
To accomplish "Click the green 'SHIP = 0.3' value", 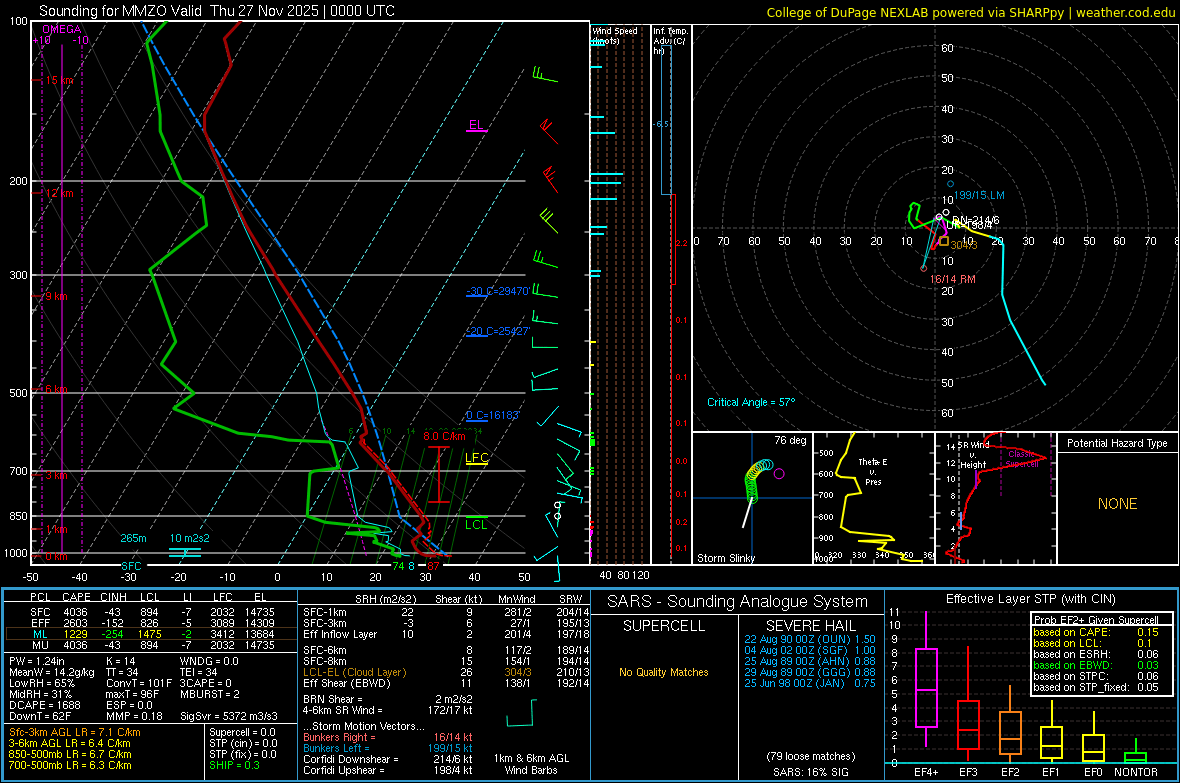I will click(234, 765).
